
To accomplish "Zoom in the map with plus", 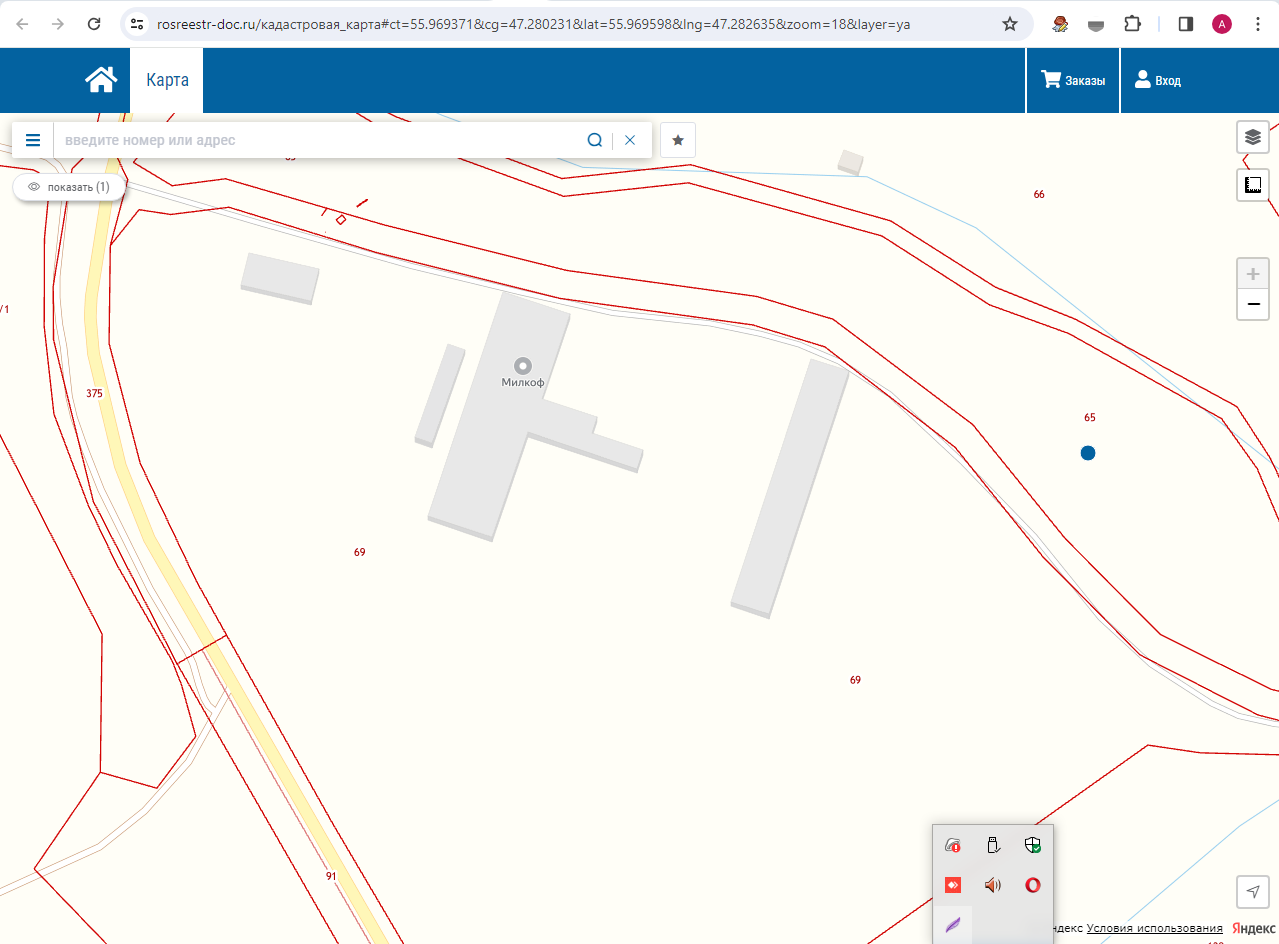I will (1252, 274).
